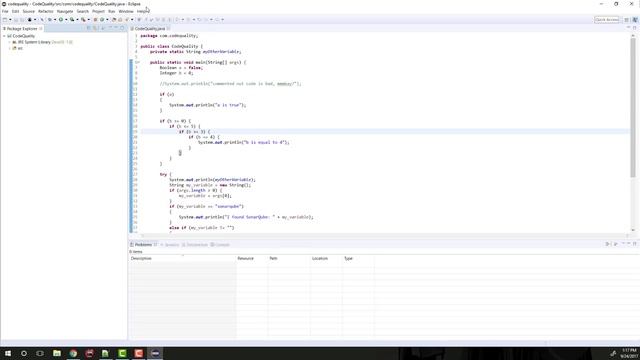Open the Debug dropdown arrow

tap(54, 20)
